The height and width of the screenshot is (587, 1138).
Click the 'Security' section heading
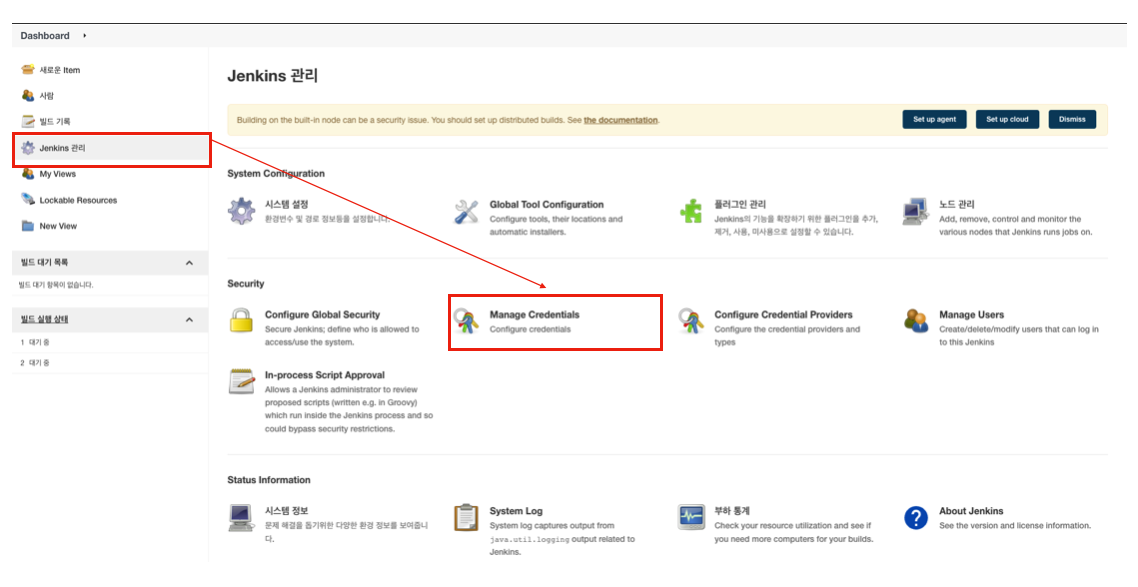[245, 284]
